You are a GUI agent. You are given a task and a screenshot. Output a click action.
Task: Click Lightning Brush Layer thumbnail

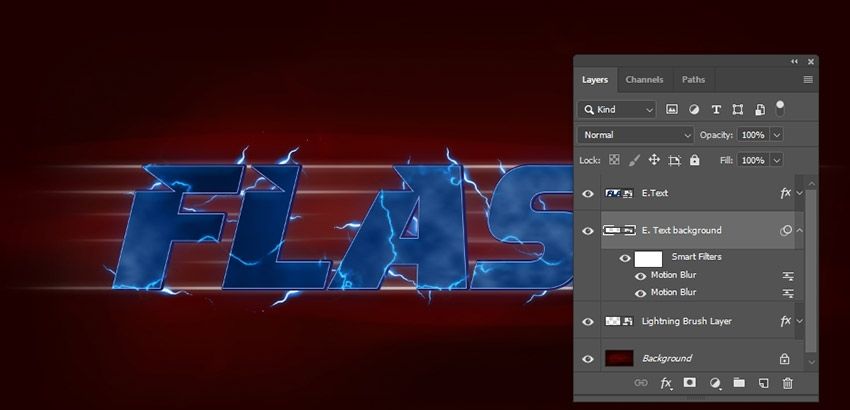point(619,322)
